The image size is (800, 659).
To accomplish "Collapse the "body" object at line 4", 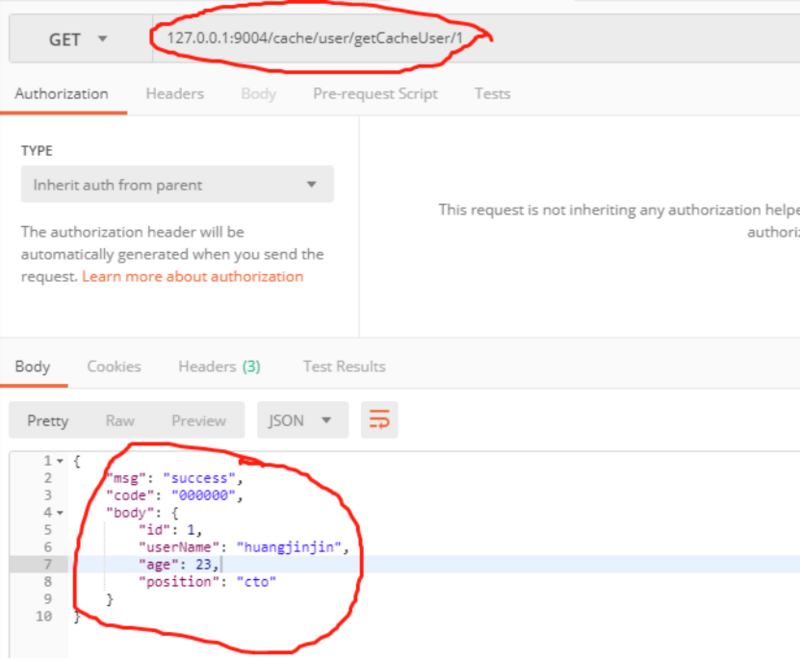I will 60,513.
